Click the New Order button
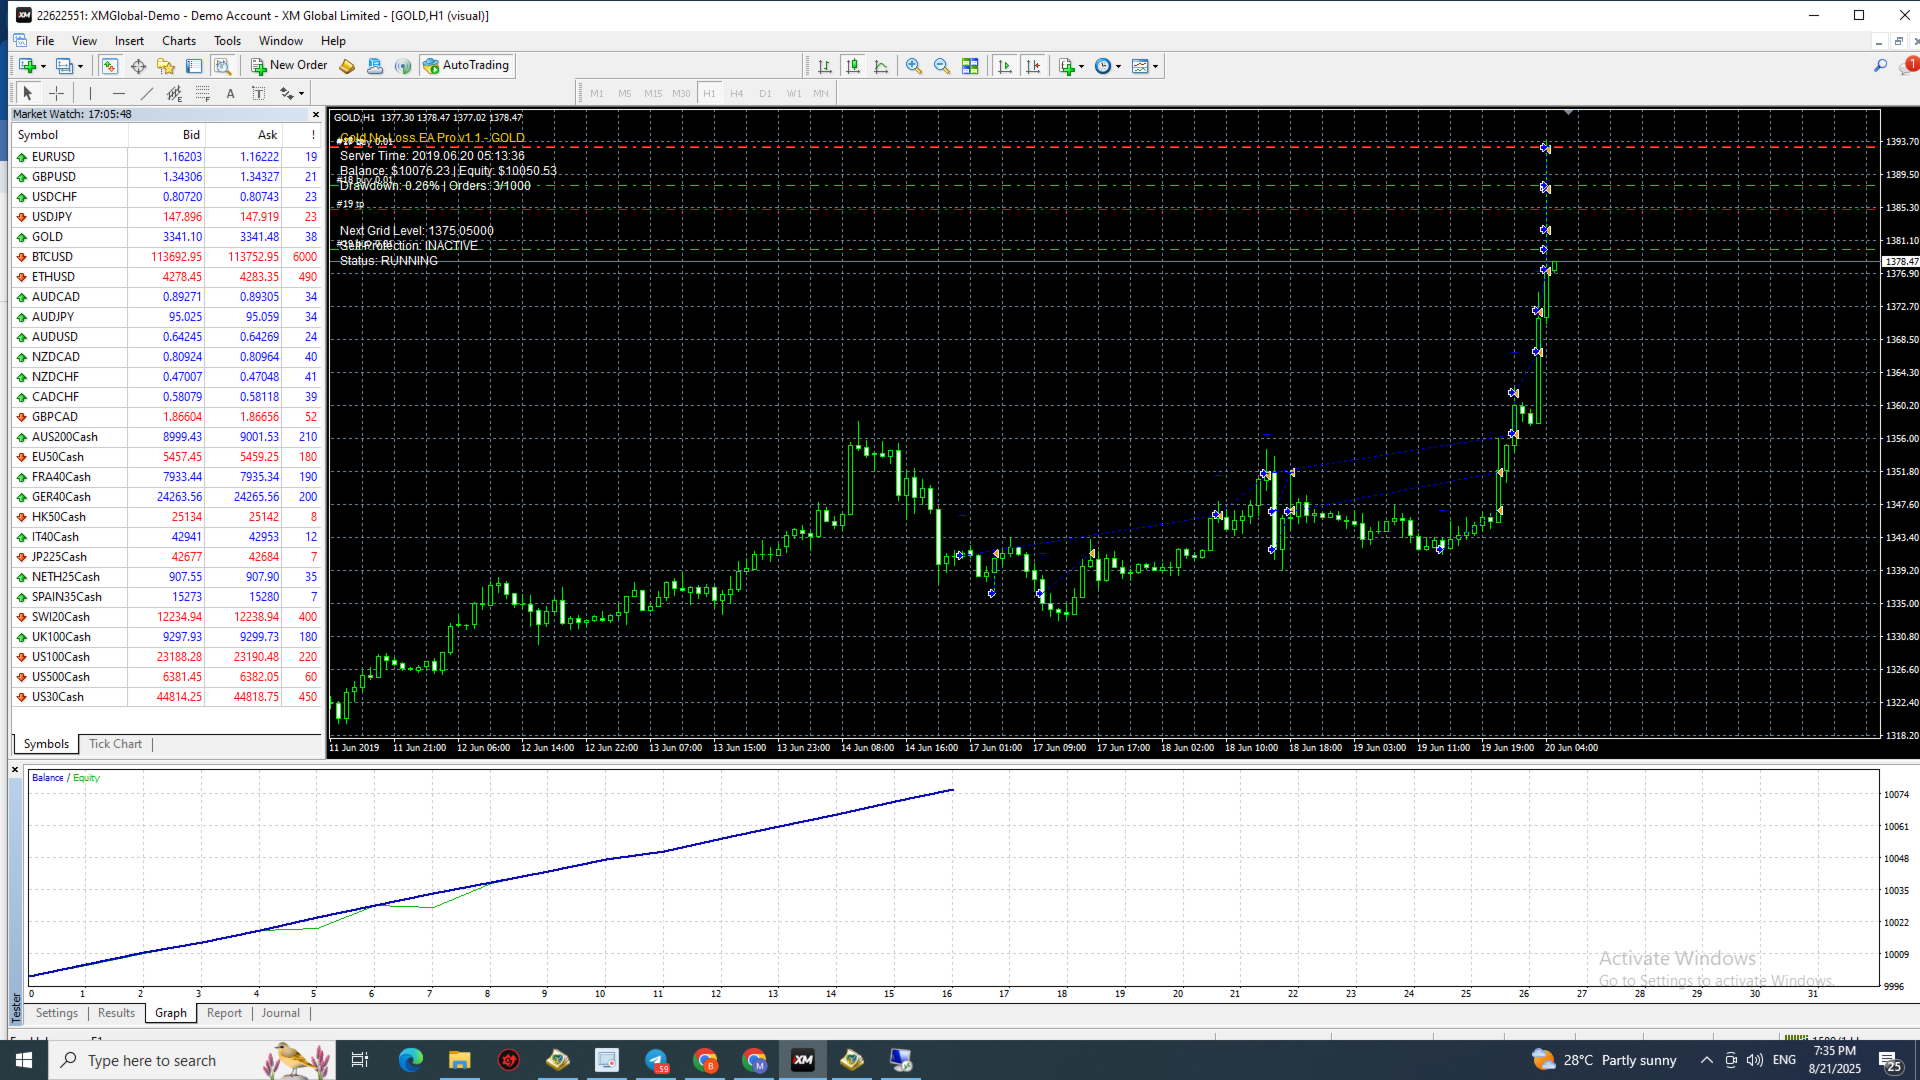Image resolution: width=1920 pixels, height=1080 pixels. (289, 66)
